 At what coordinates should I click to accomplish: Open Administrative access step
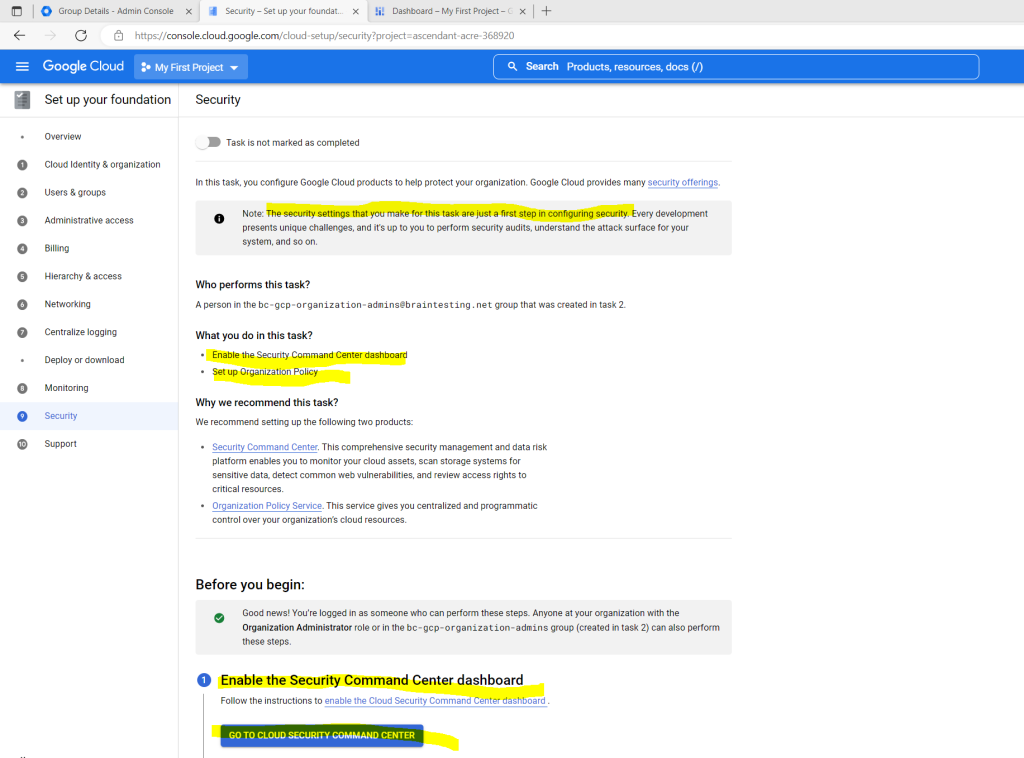[89, 221]
